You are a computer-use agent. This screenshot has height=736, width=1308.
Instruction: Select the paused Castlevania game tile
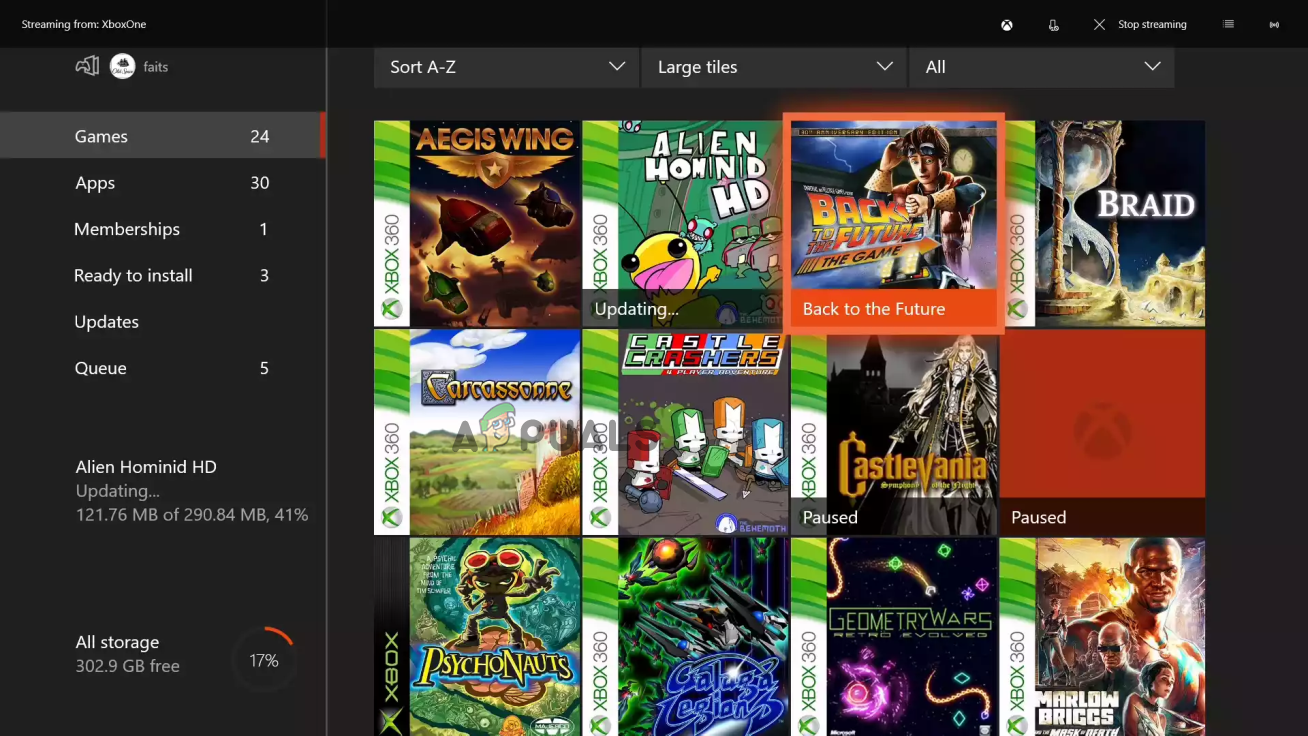(894, 432)
